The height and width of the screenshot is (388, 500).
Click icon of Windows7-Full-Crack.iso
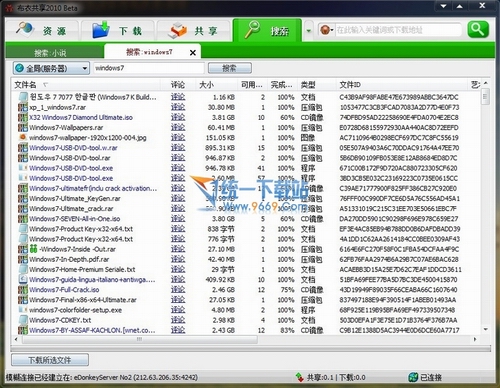[23, 290]
